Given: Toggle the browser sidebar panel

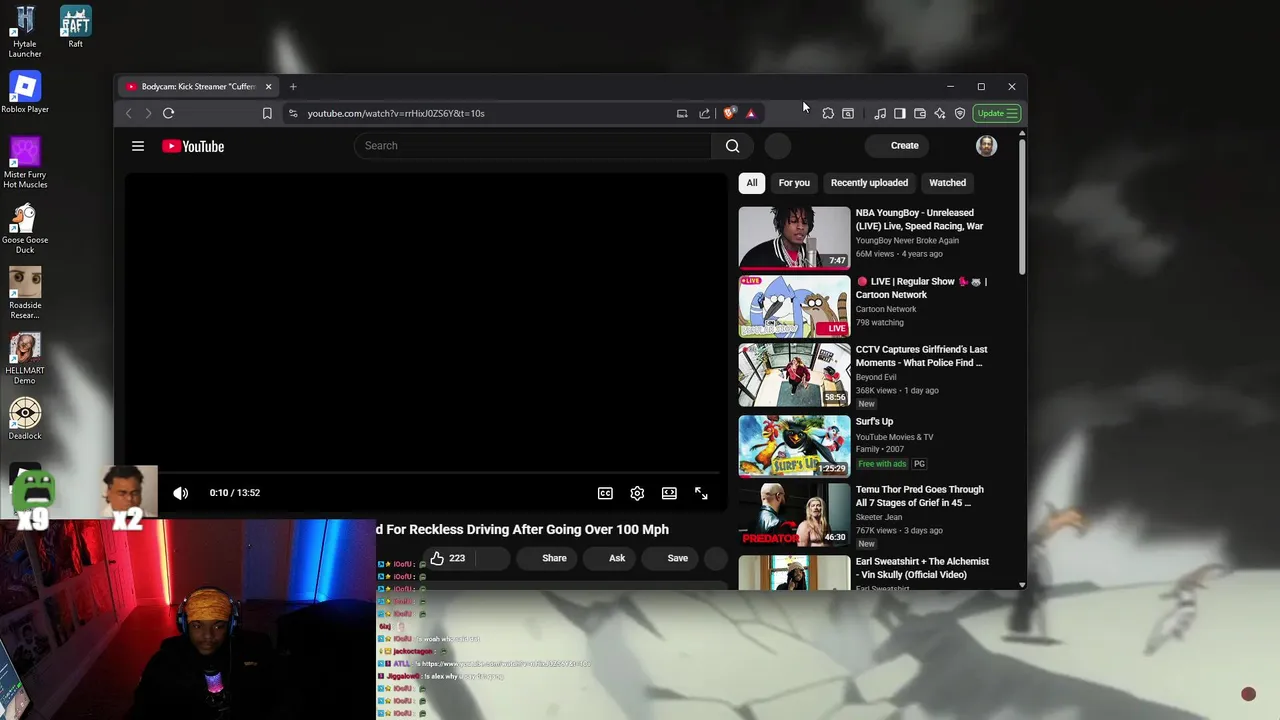Looking at the screenshot, I should [900, 113].
